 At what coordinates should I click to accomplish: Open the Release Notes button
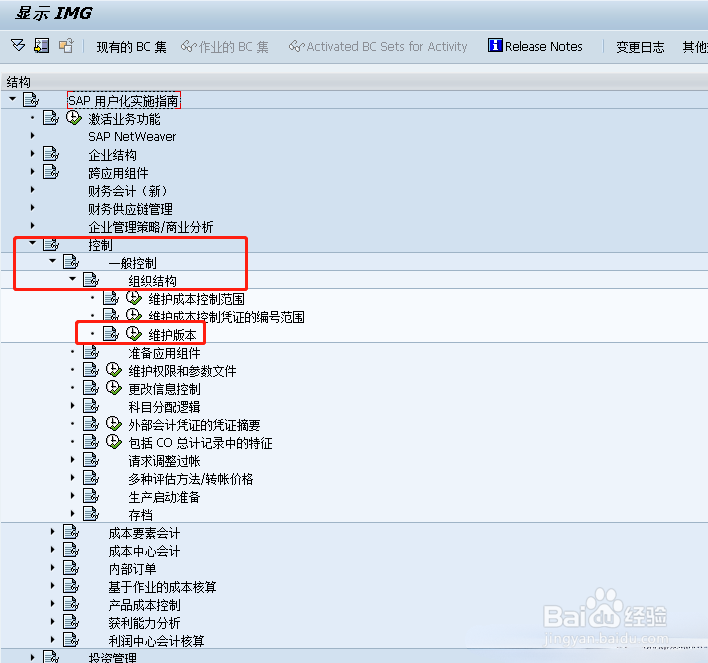pos(536,46)
